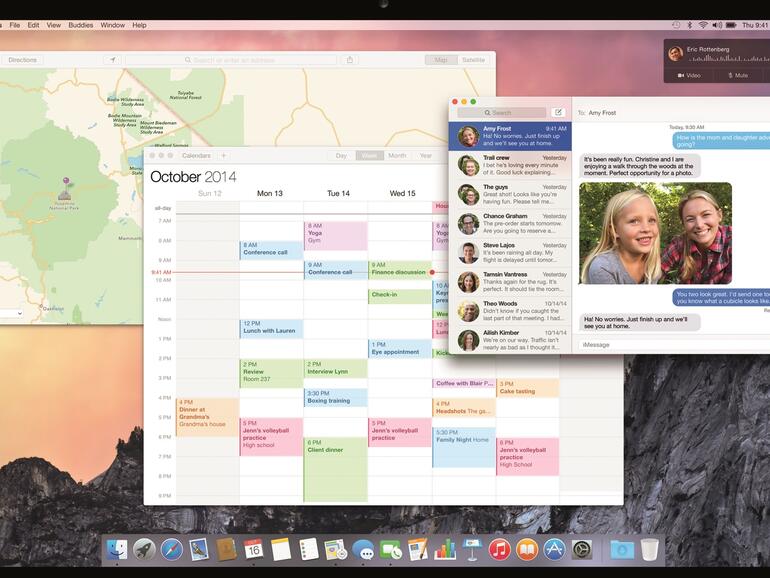
Task: Open the App Store in dock
Action: click(x=554, y=550)
